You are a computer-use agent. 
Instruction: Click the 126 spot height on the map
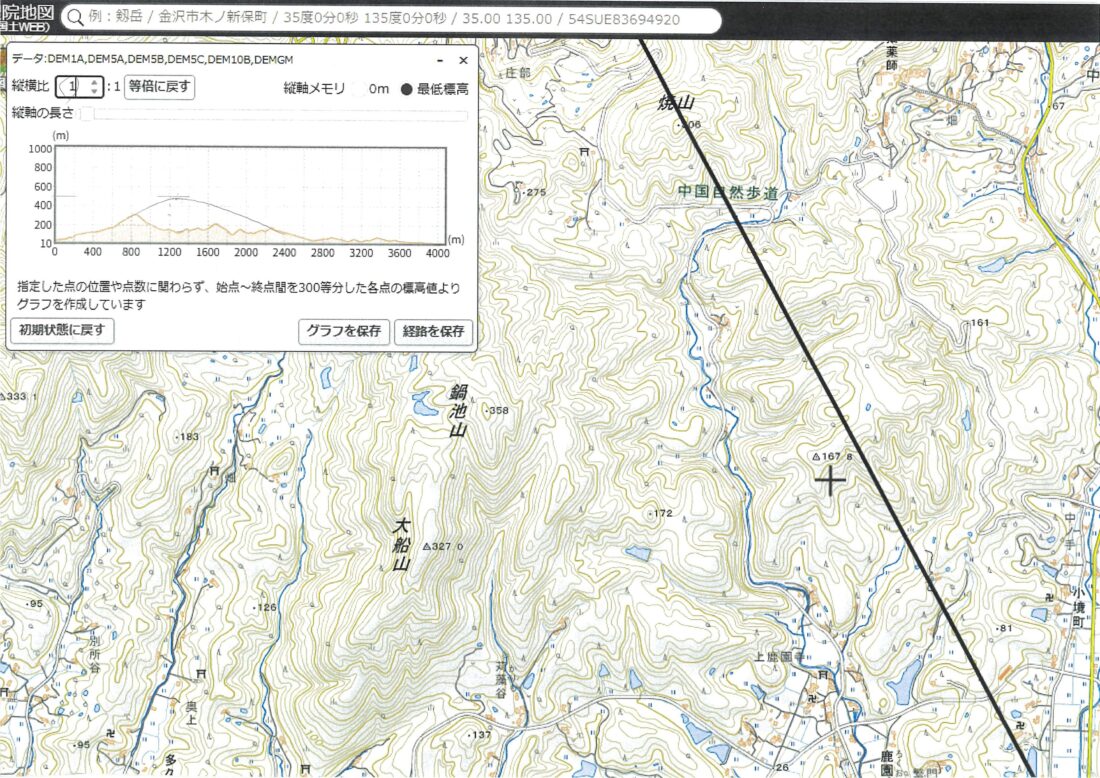(x=266, y=607)
